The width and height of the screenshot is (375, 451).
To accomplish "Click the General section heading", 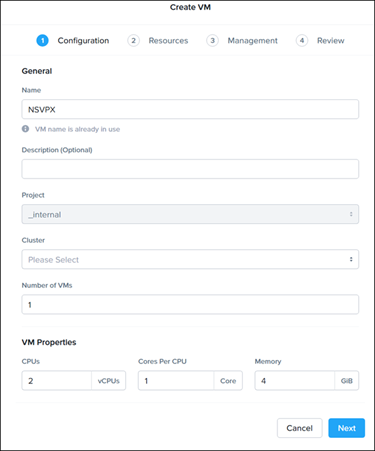I will (37, 71).
